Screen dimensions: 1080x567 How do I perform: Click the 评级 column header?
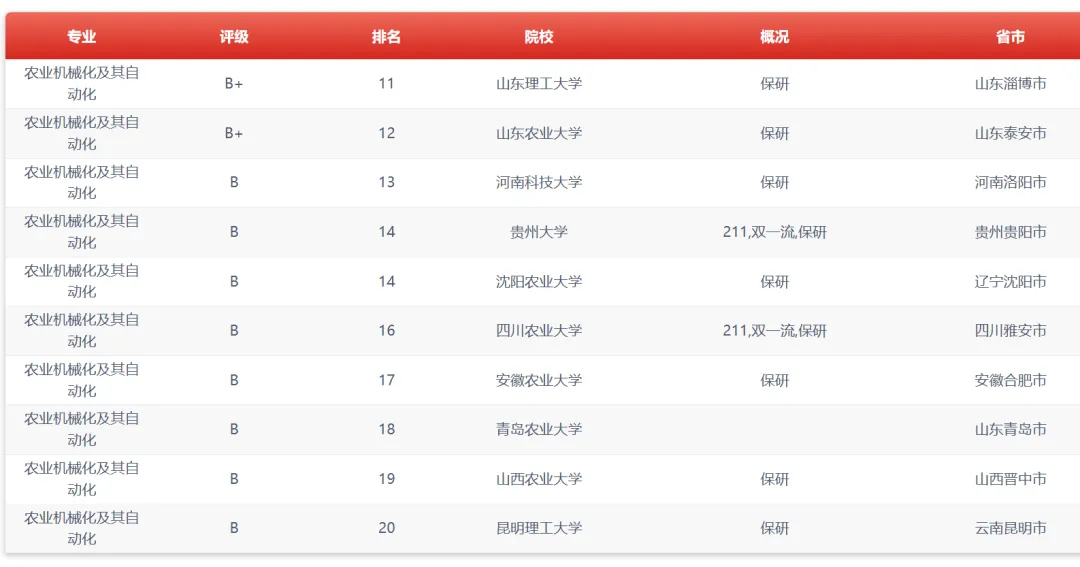pos(233,37)
